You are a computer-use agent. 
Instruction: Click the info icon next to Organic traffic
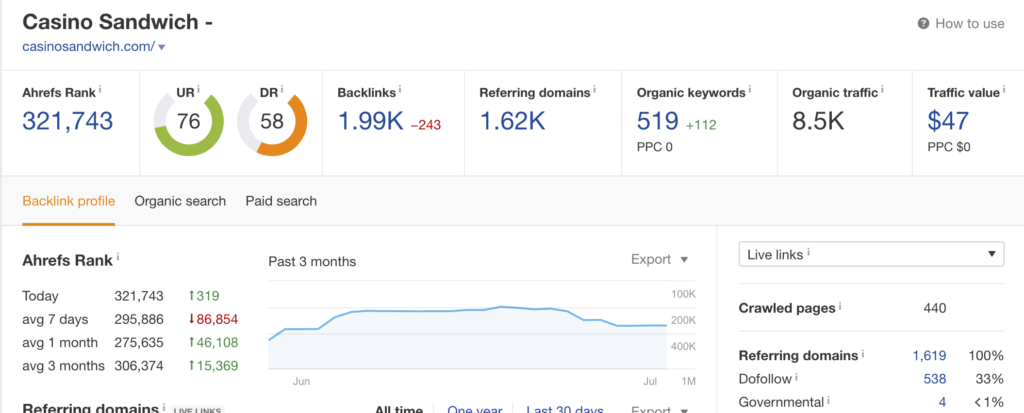pos(882,90)
